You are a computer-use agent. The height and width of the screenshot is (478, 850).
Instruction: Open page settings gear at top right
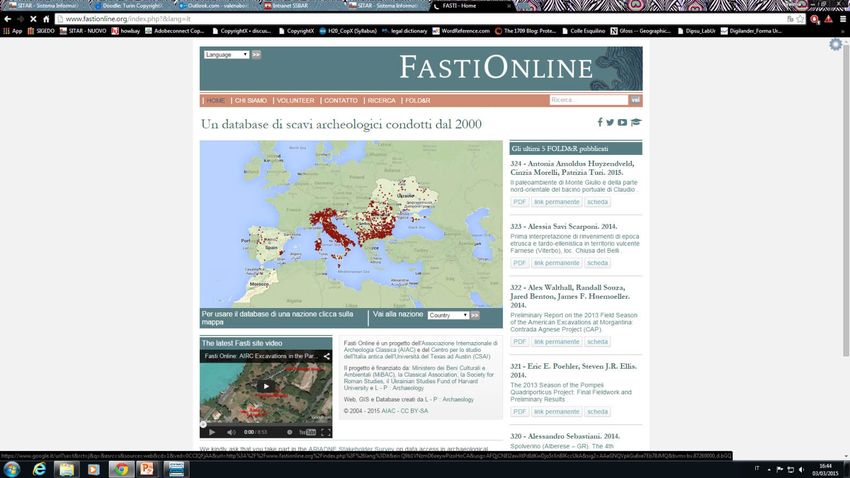click(835, 44)
